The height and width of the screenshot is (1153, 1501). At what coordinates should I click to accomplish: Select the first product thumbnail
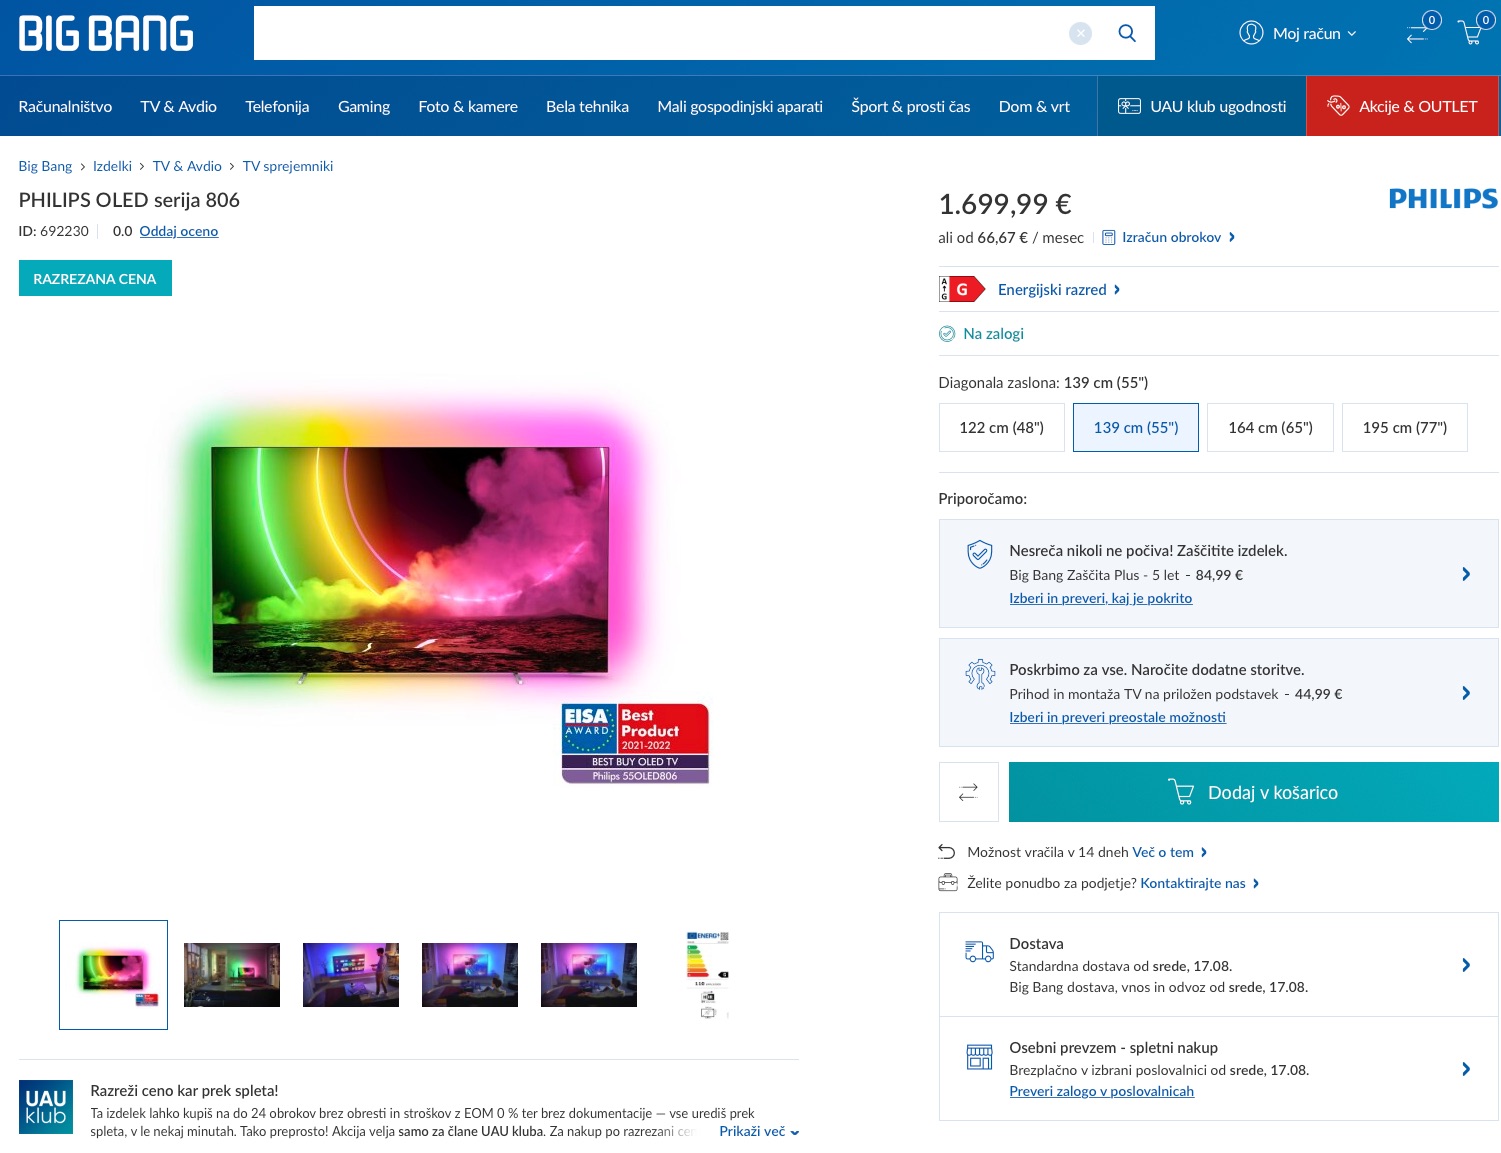click(x=113, y=975)
